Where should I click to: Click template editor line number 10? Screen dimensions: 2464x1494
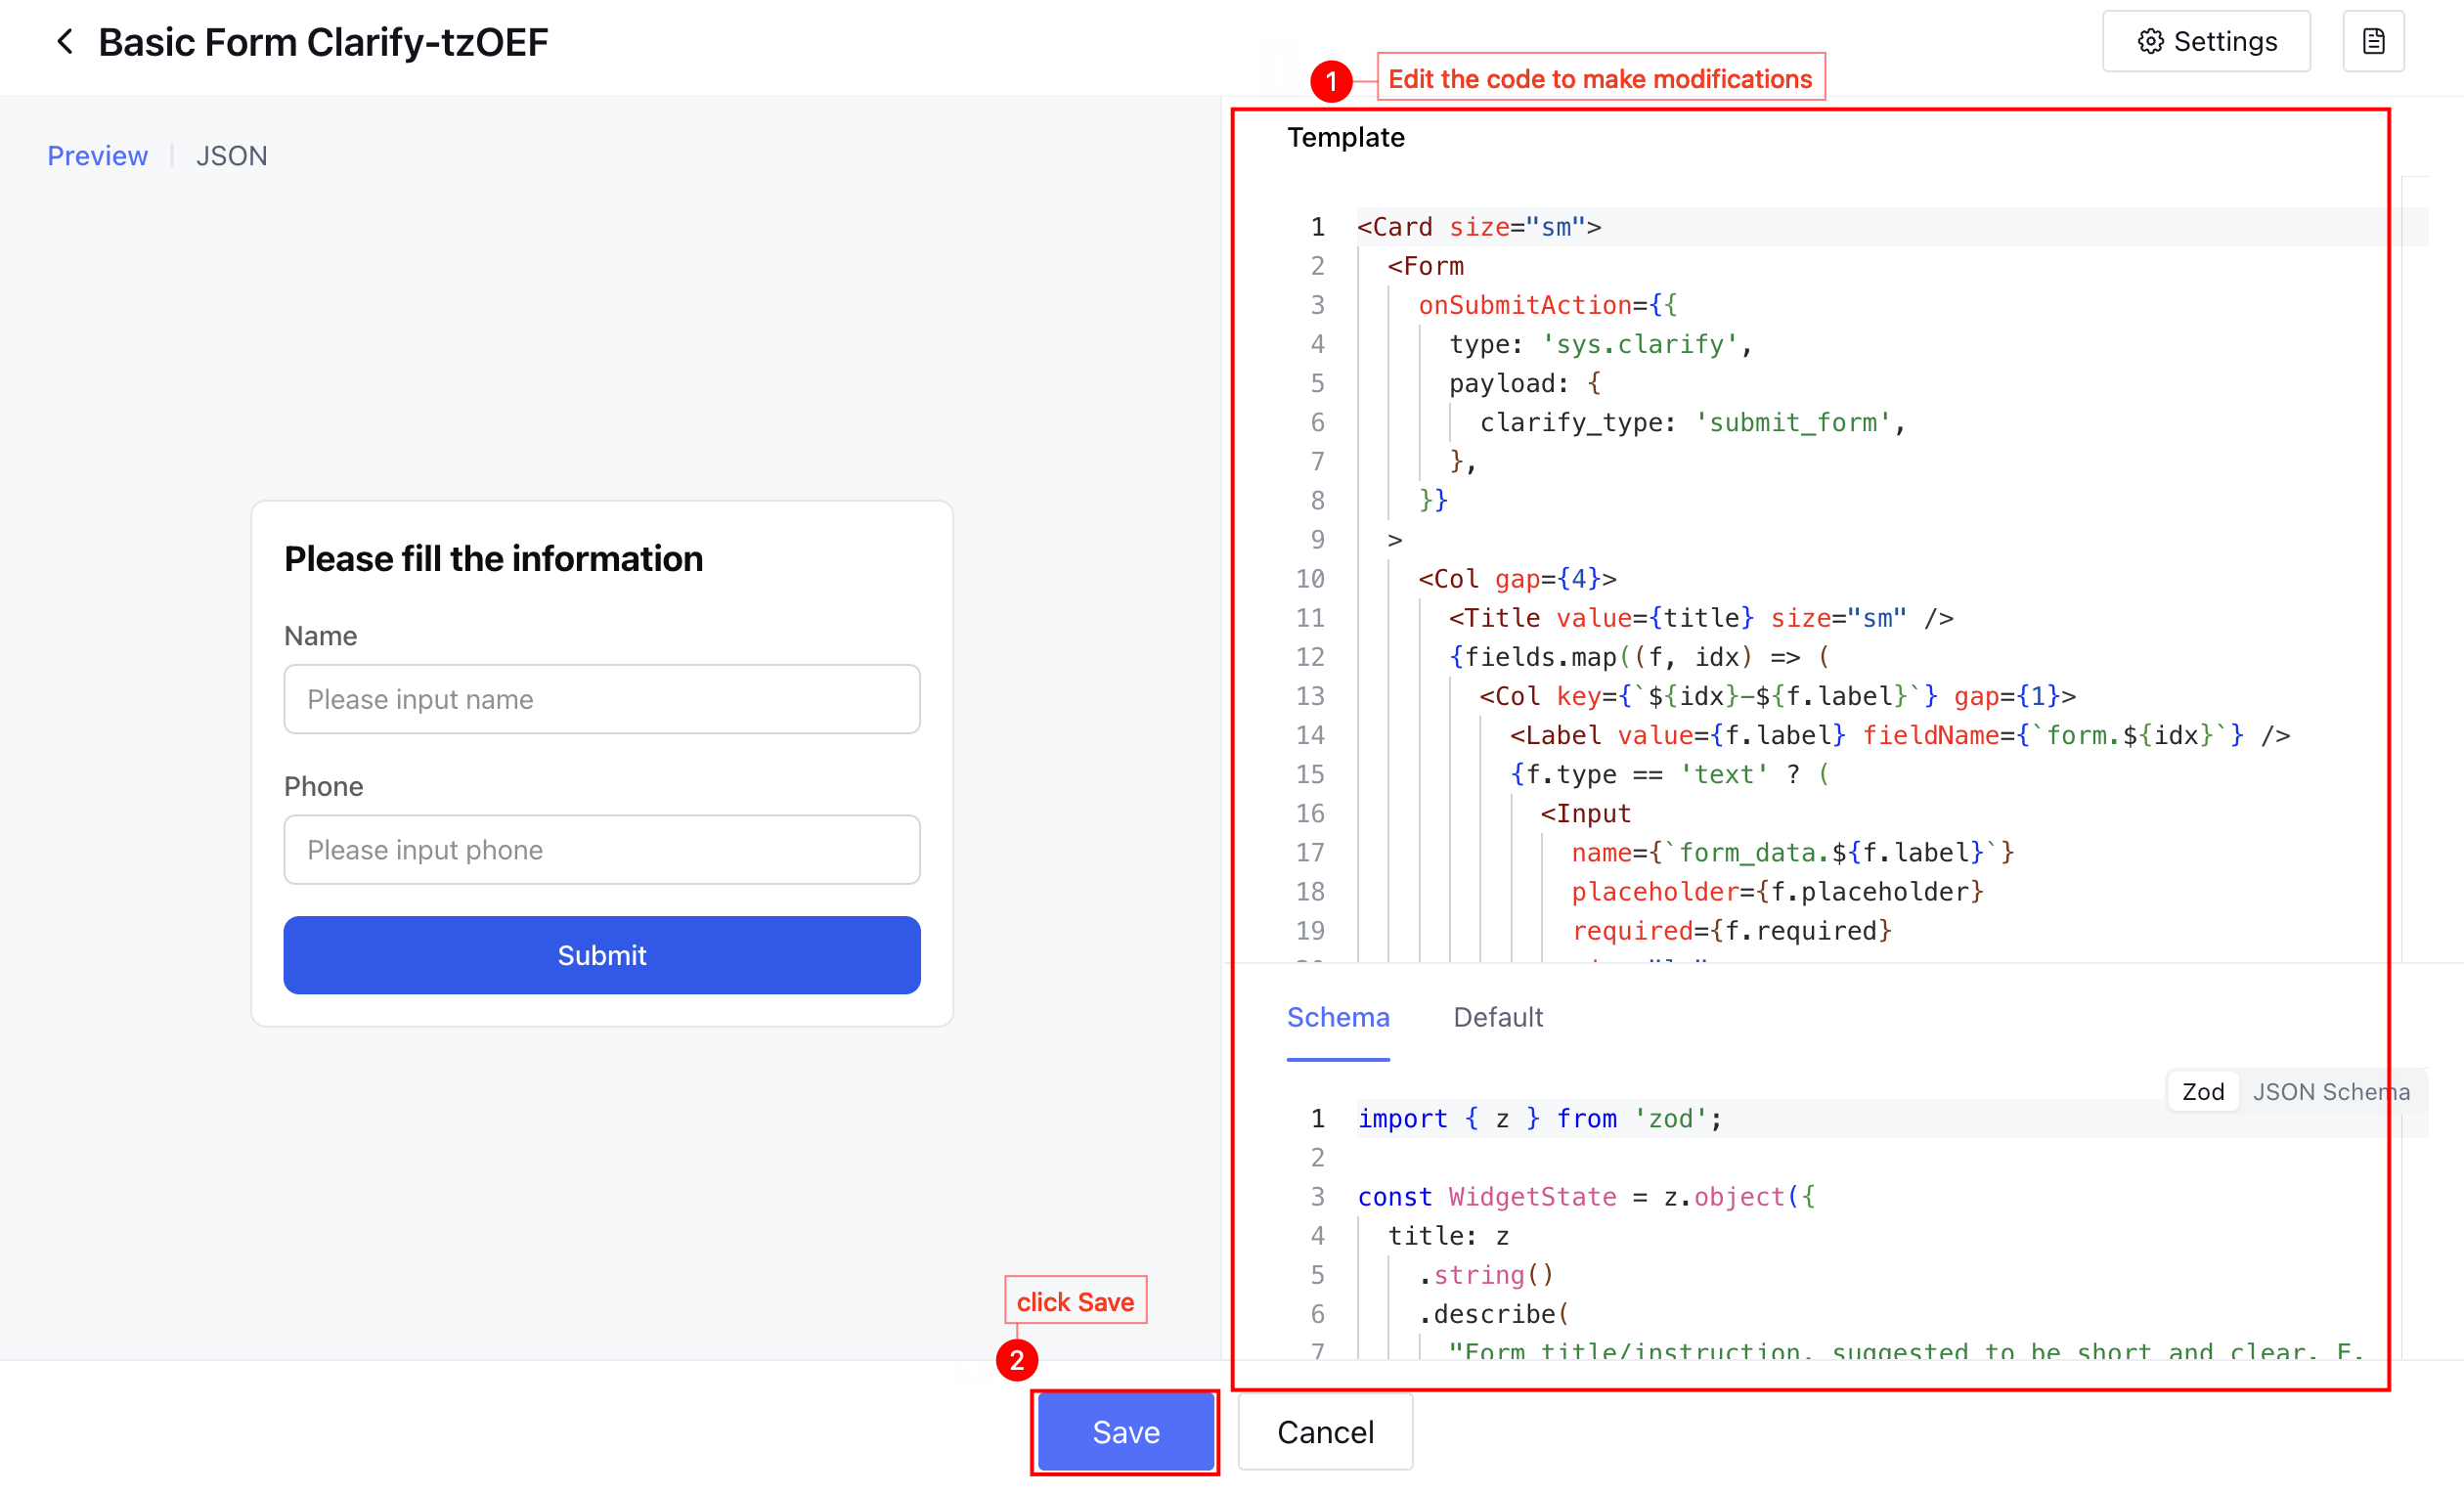click(1309, 579)
